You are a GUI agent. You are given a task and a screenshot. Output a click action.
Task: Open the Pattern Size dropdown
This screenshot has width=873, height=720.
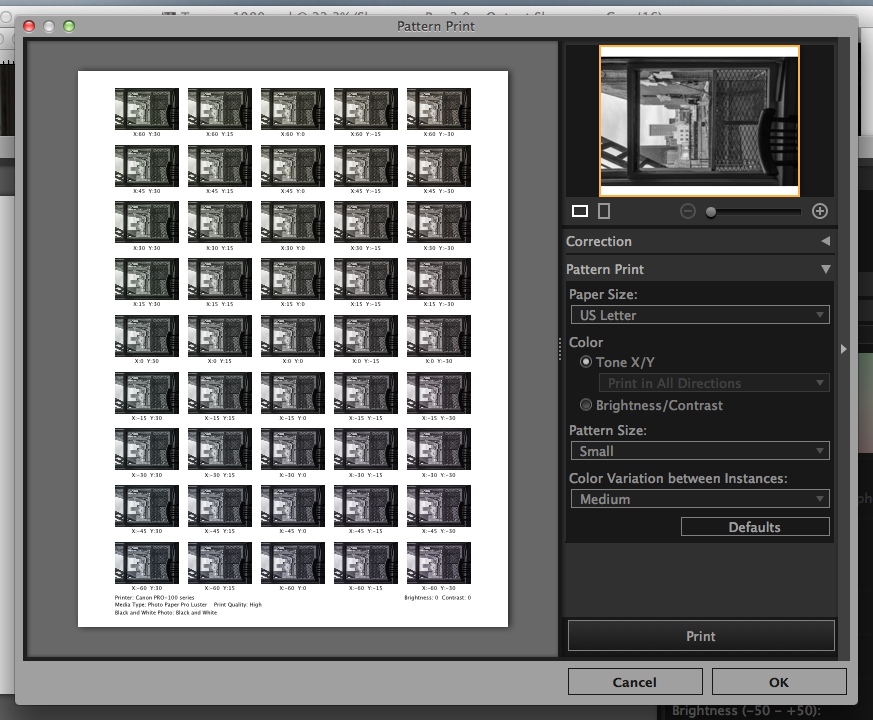tap(700, 451)
